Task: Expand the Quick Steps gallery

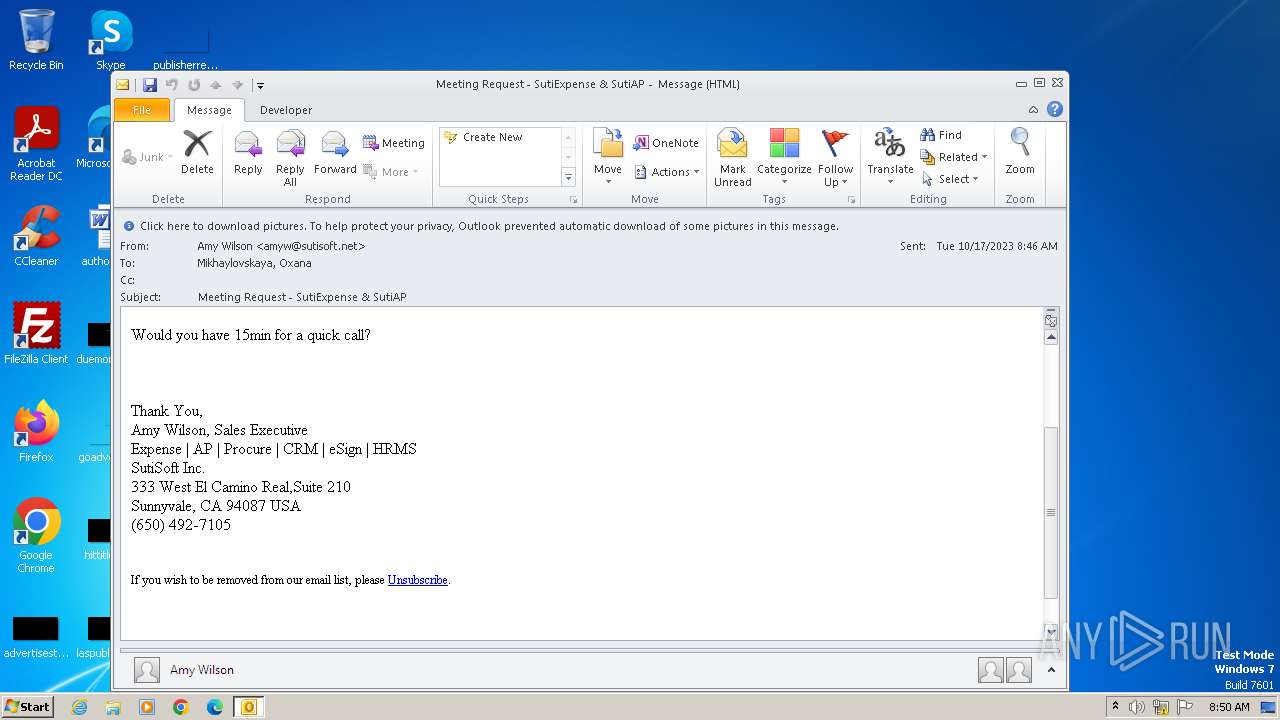Action: coord(568,177)
